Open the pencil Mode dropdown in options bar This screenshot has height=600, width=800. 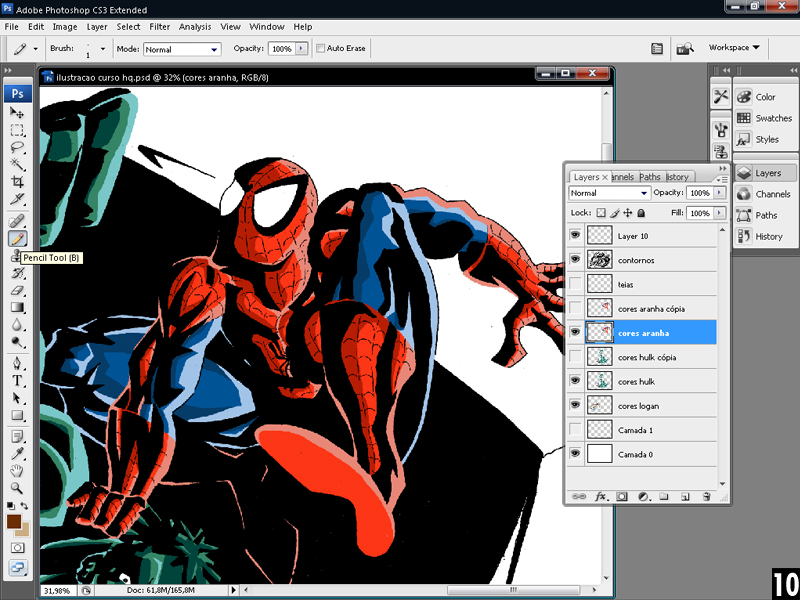[182, 49]
